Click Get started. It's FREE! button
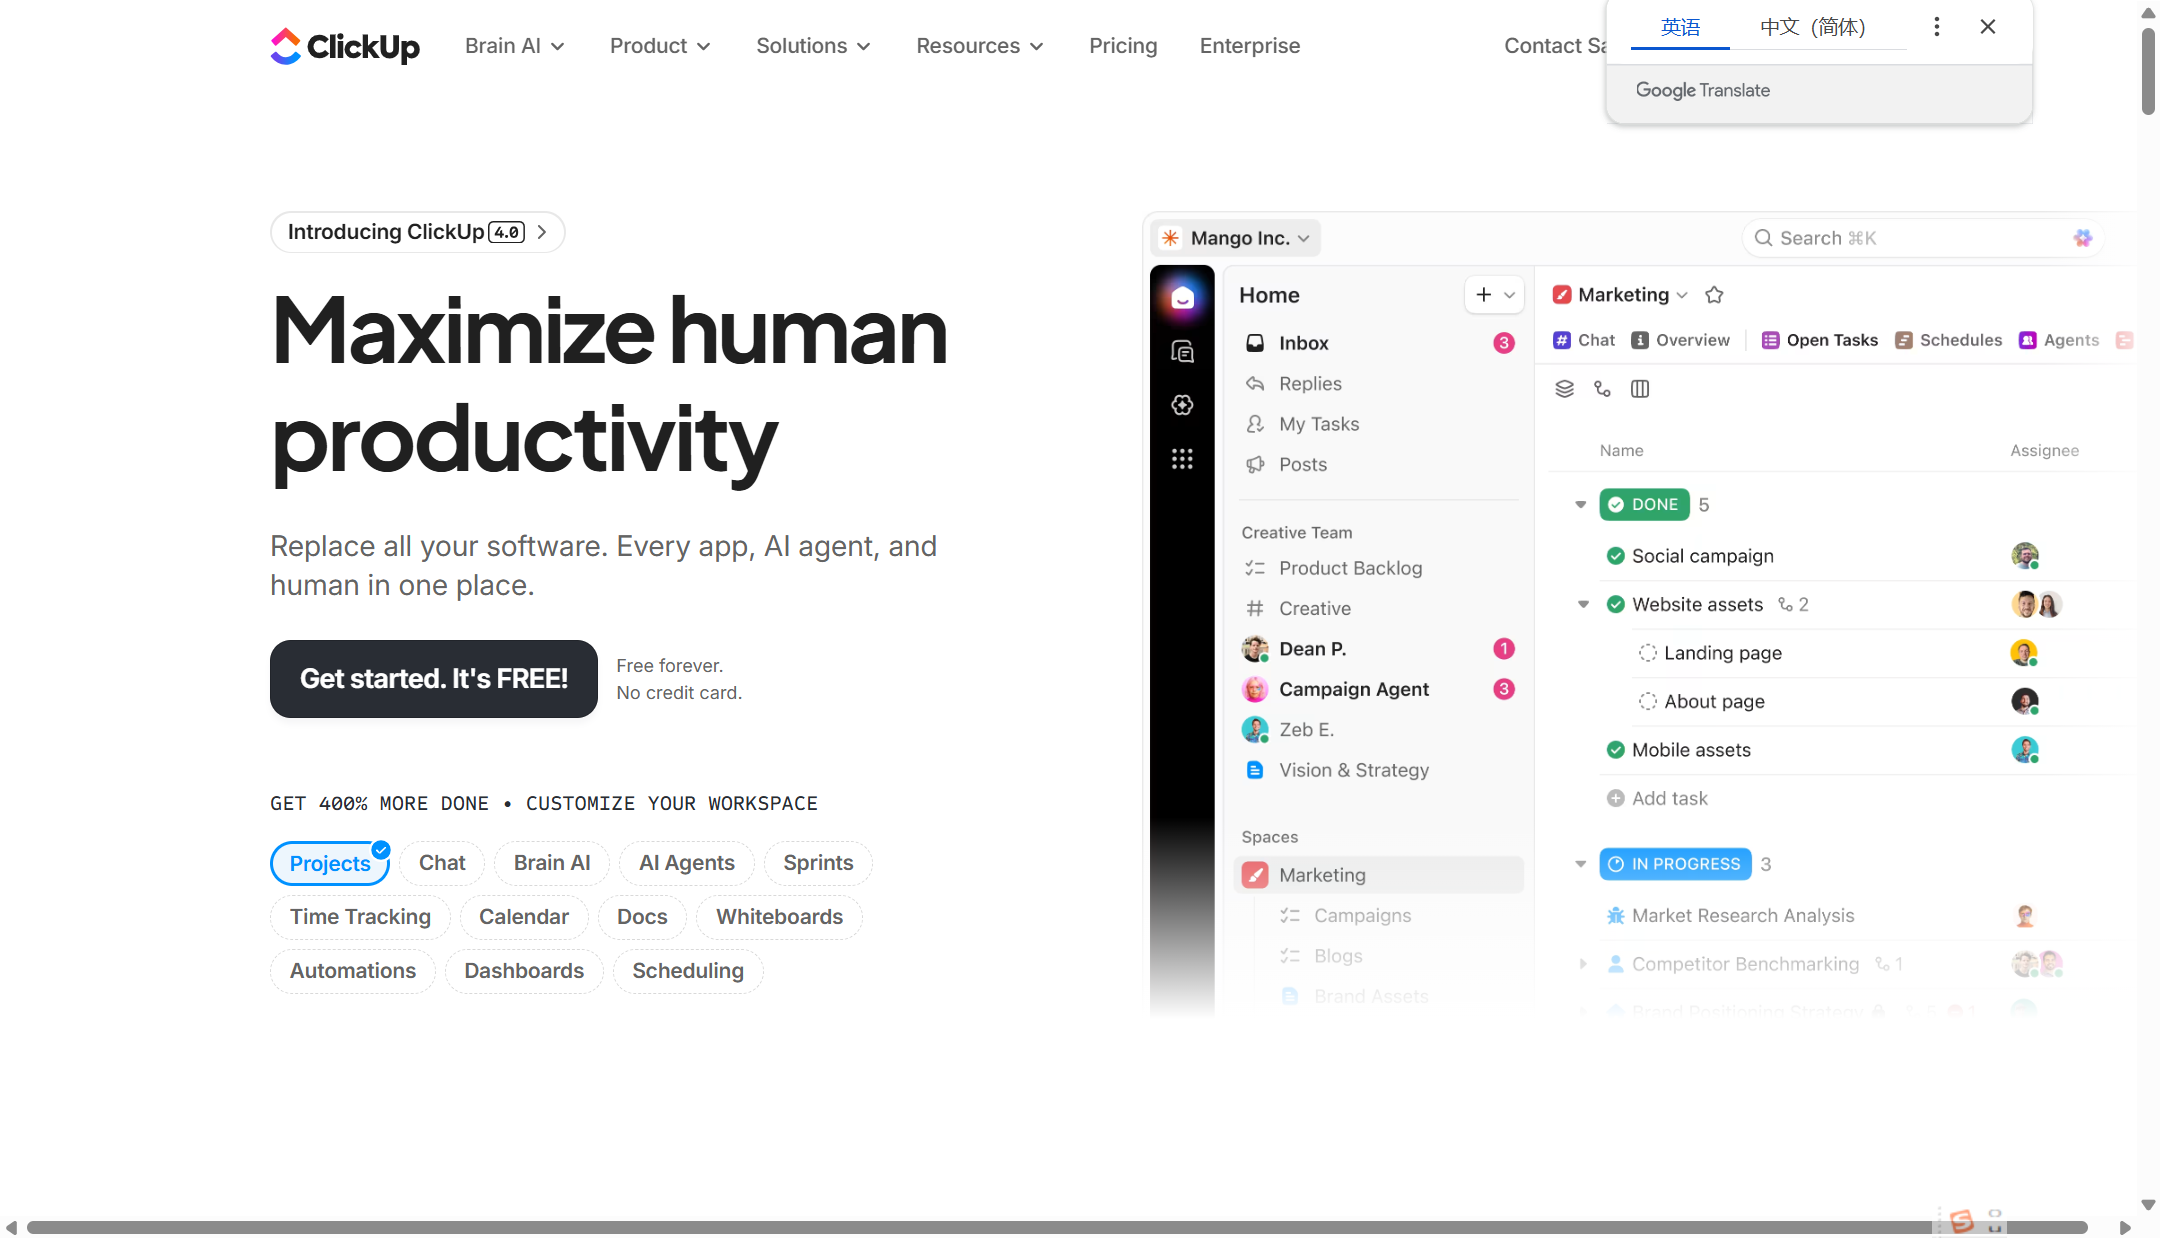The width and height of the screenshot is (2160, 1238). pyautogui.click(x=433, y=679)
